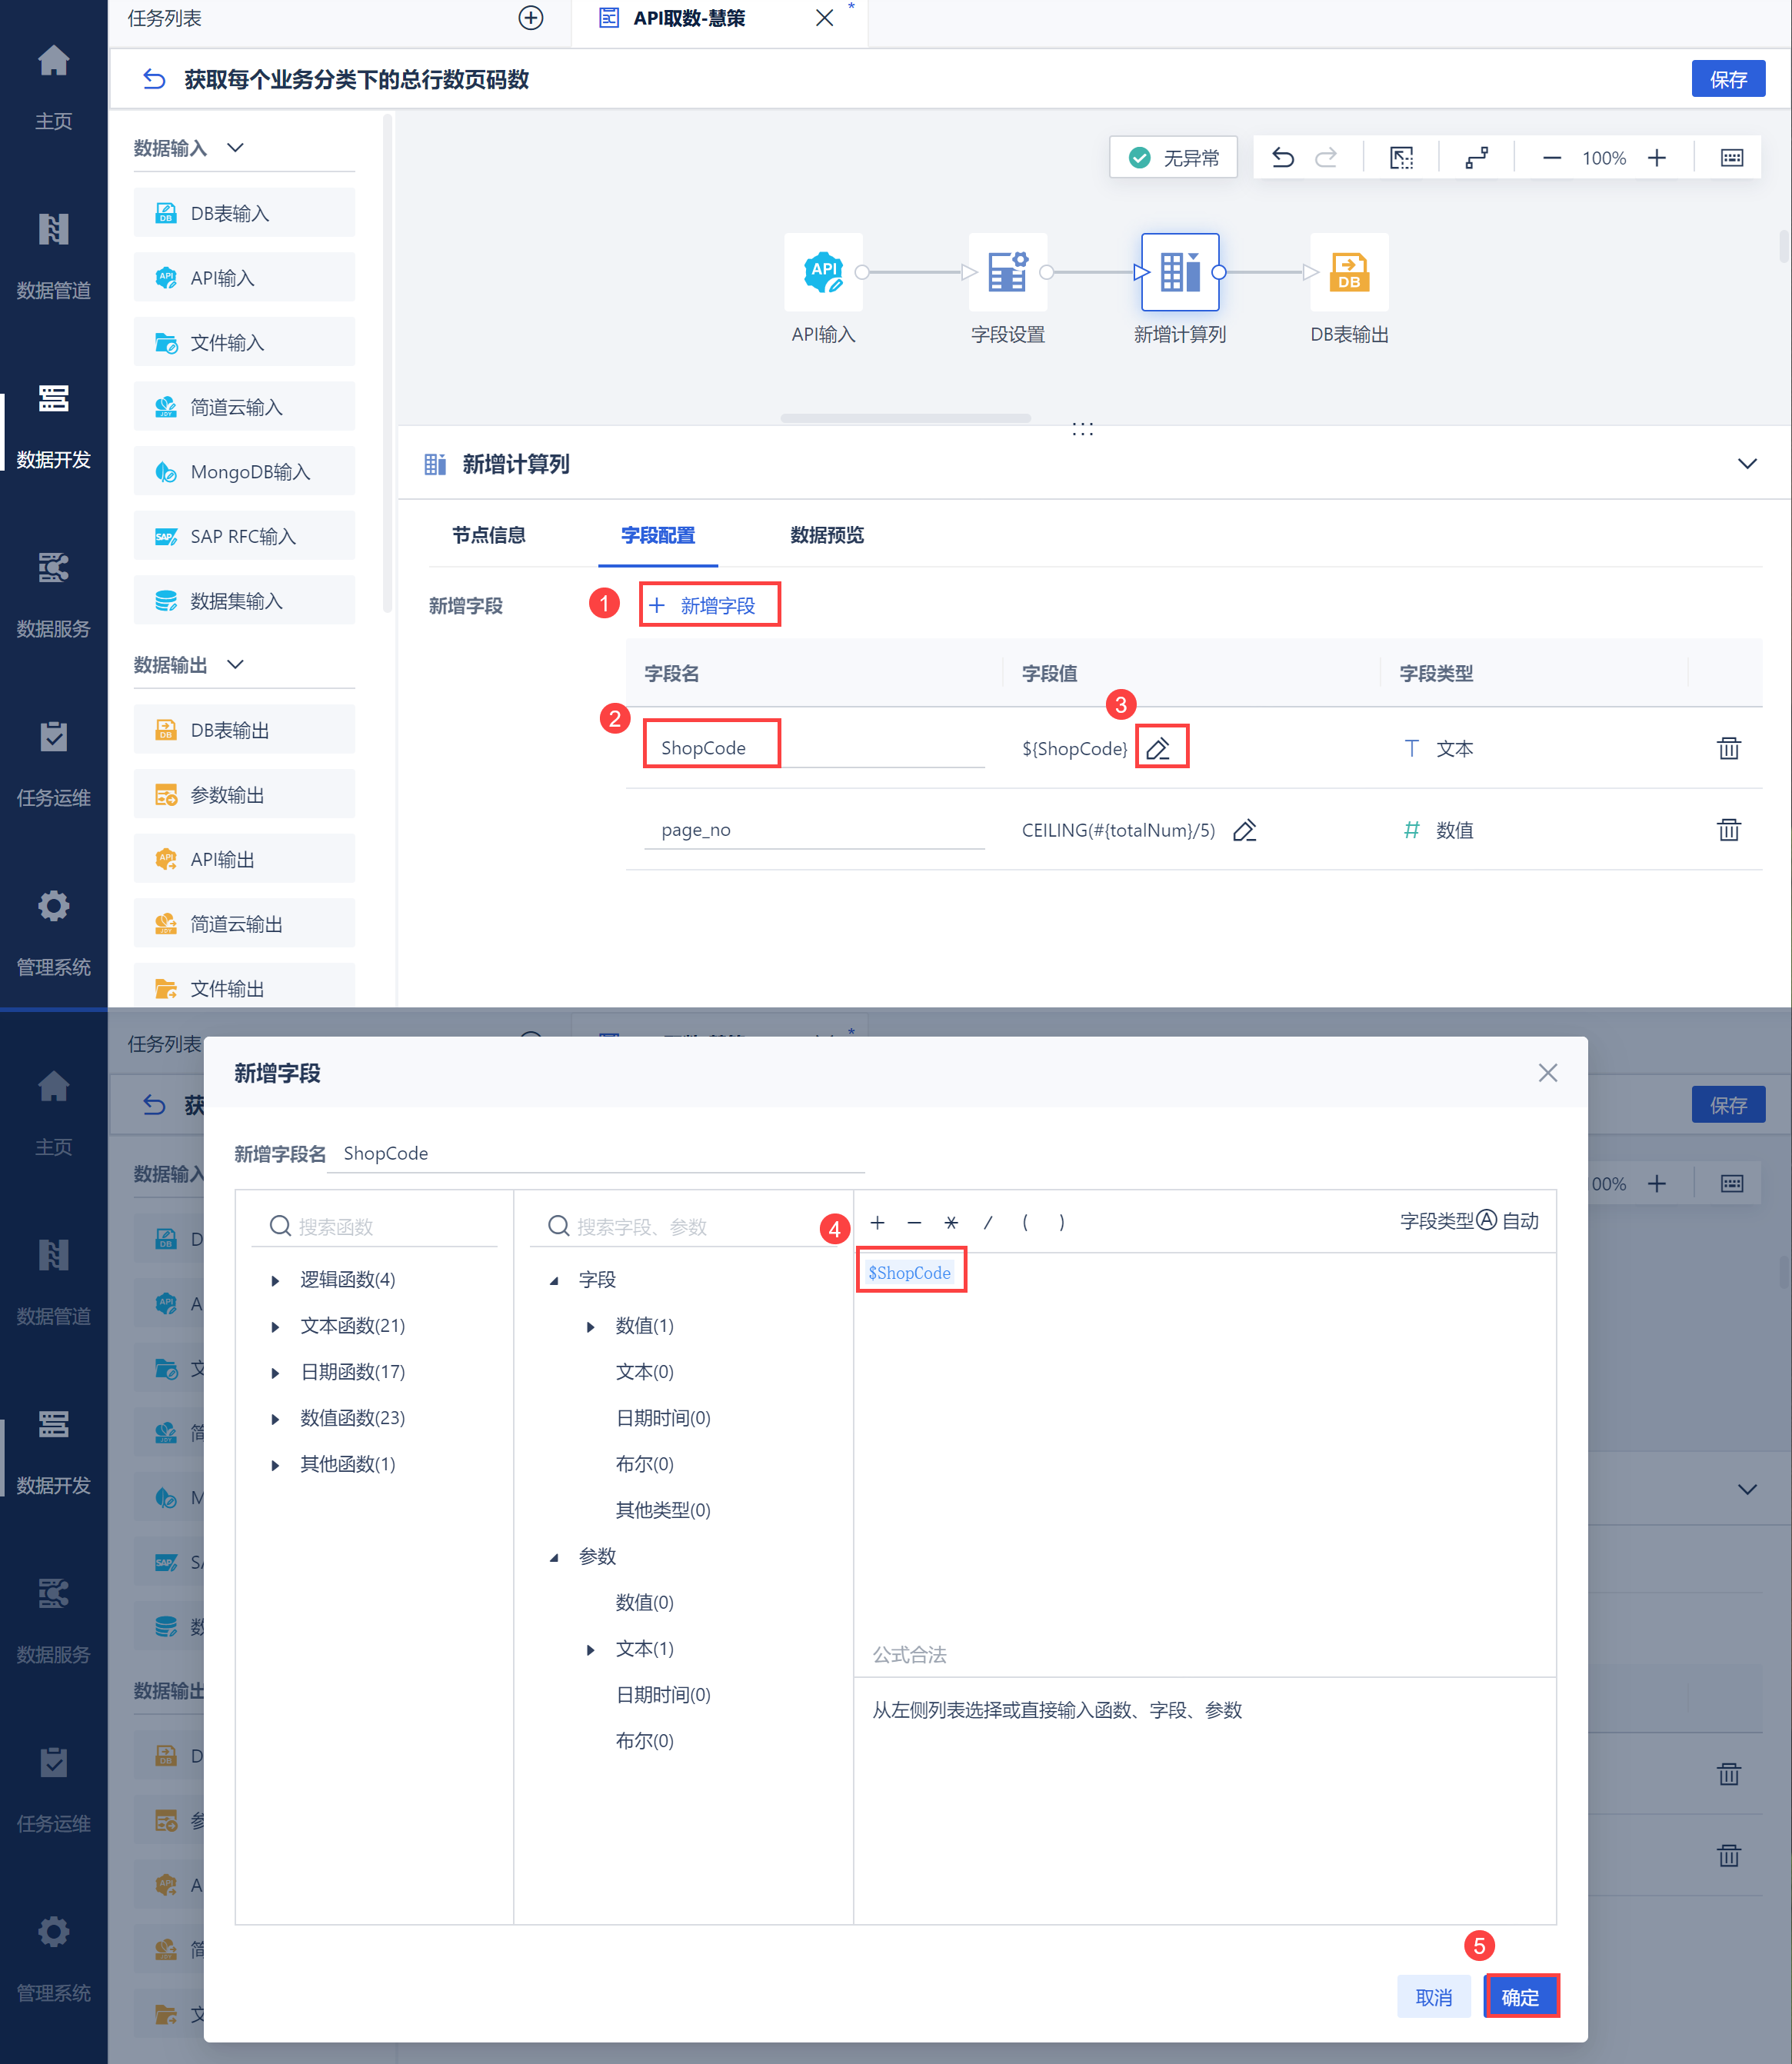This screenshot has height=2064, width=1792.
Task: Expand the 数值(1) fields node
Action: tap(590, 1326)
